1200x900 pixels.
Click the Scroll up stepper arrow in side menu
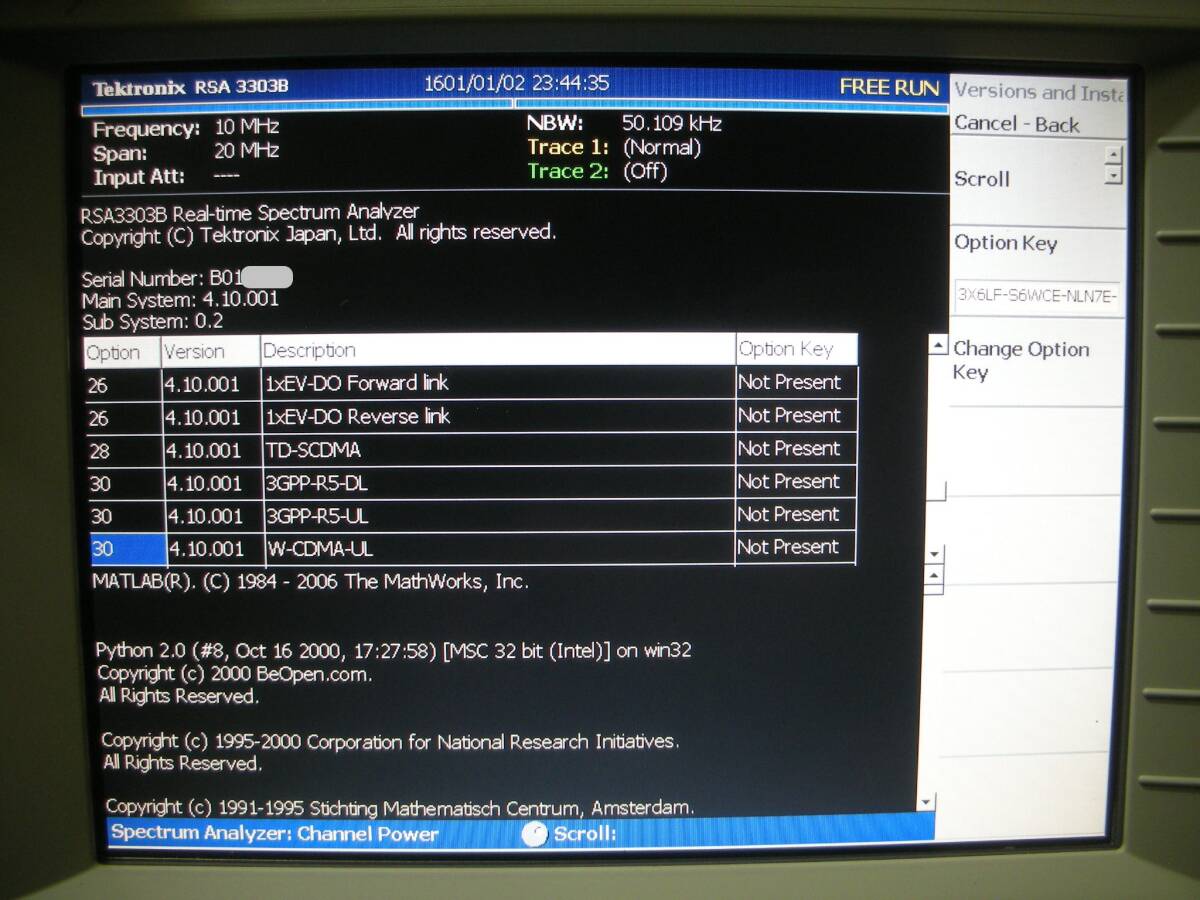coord(1113,155)
